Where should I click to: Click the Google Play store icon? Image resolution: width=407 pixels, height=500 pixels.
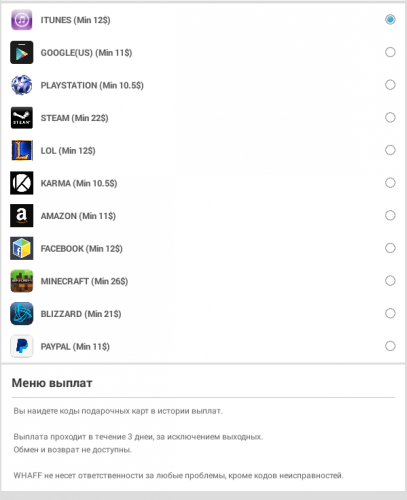point(22,52)
